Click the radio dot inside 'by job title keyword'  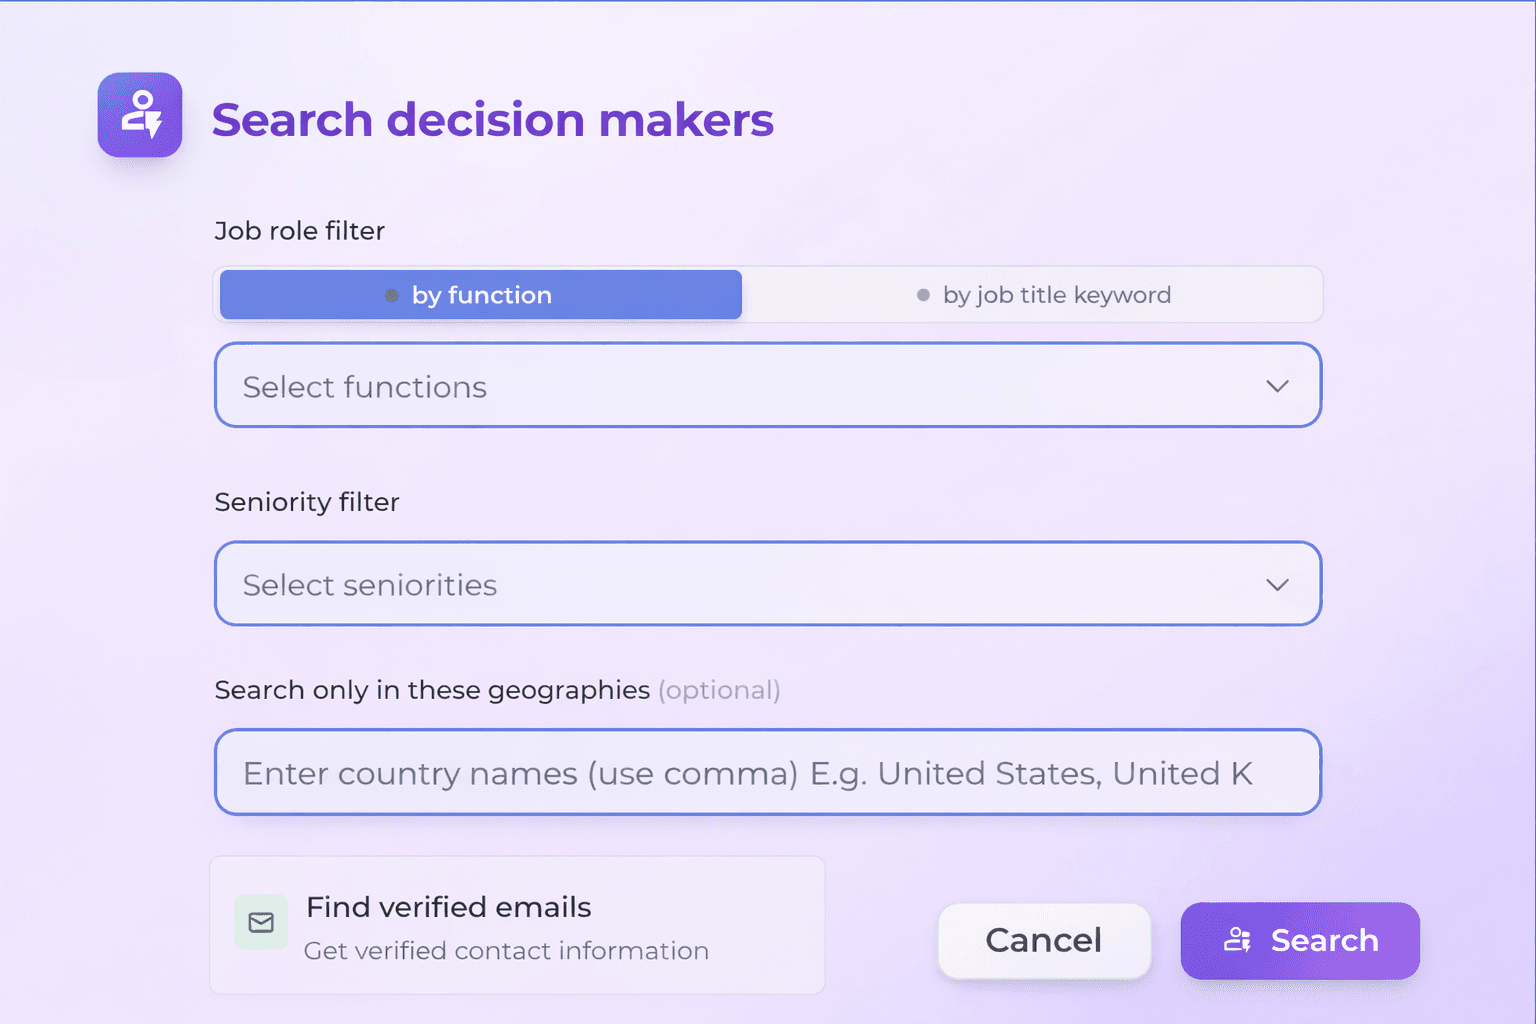coord(923,295)
